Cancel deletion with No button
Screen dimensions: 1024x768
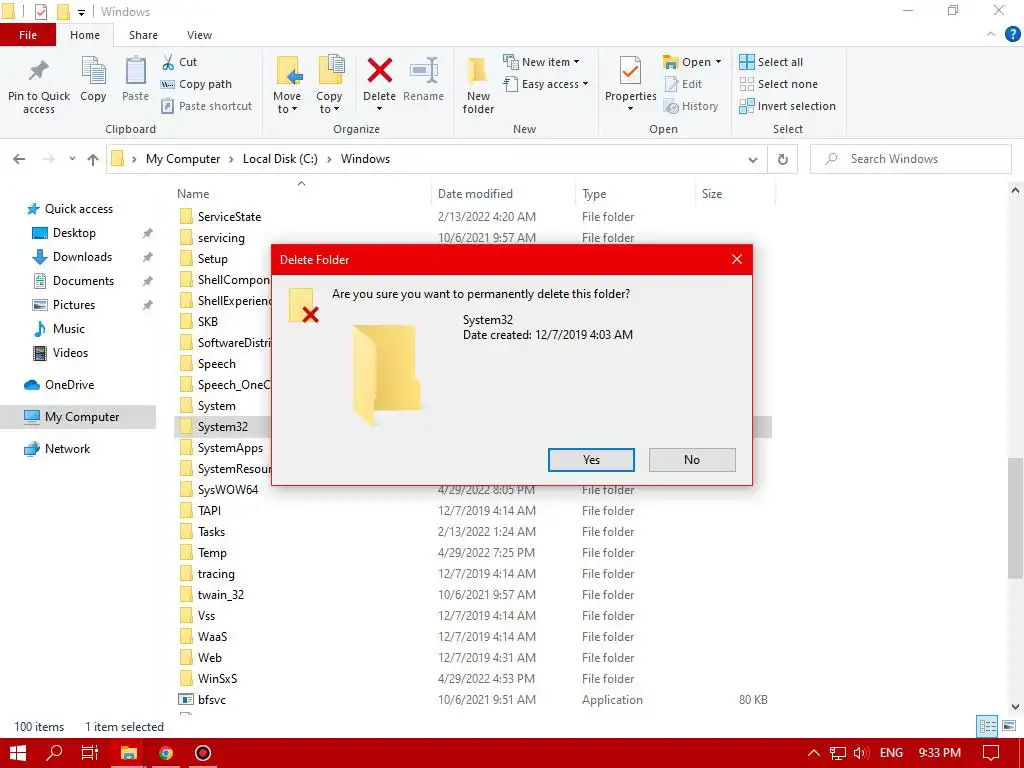[x=692, y=460]
